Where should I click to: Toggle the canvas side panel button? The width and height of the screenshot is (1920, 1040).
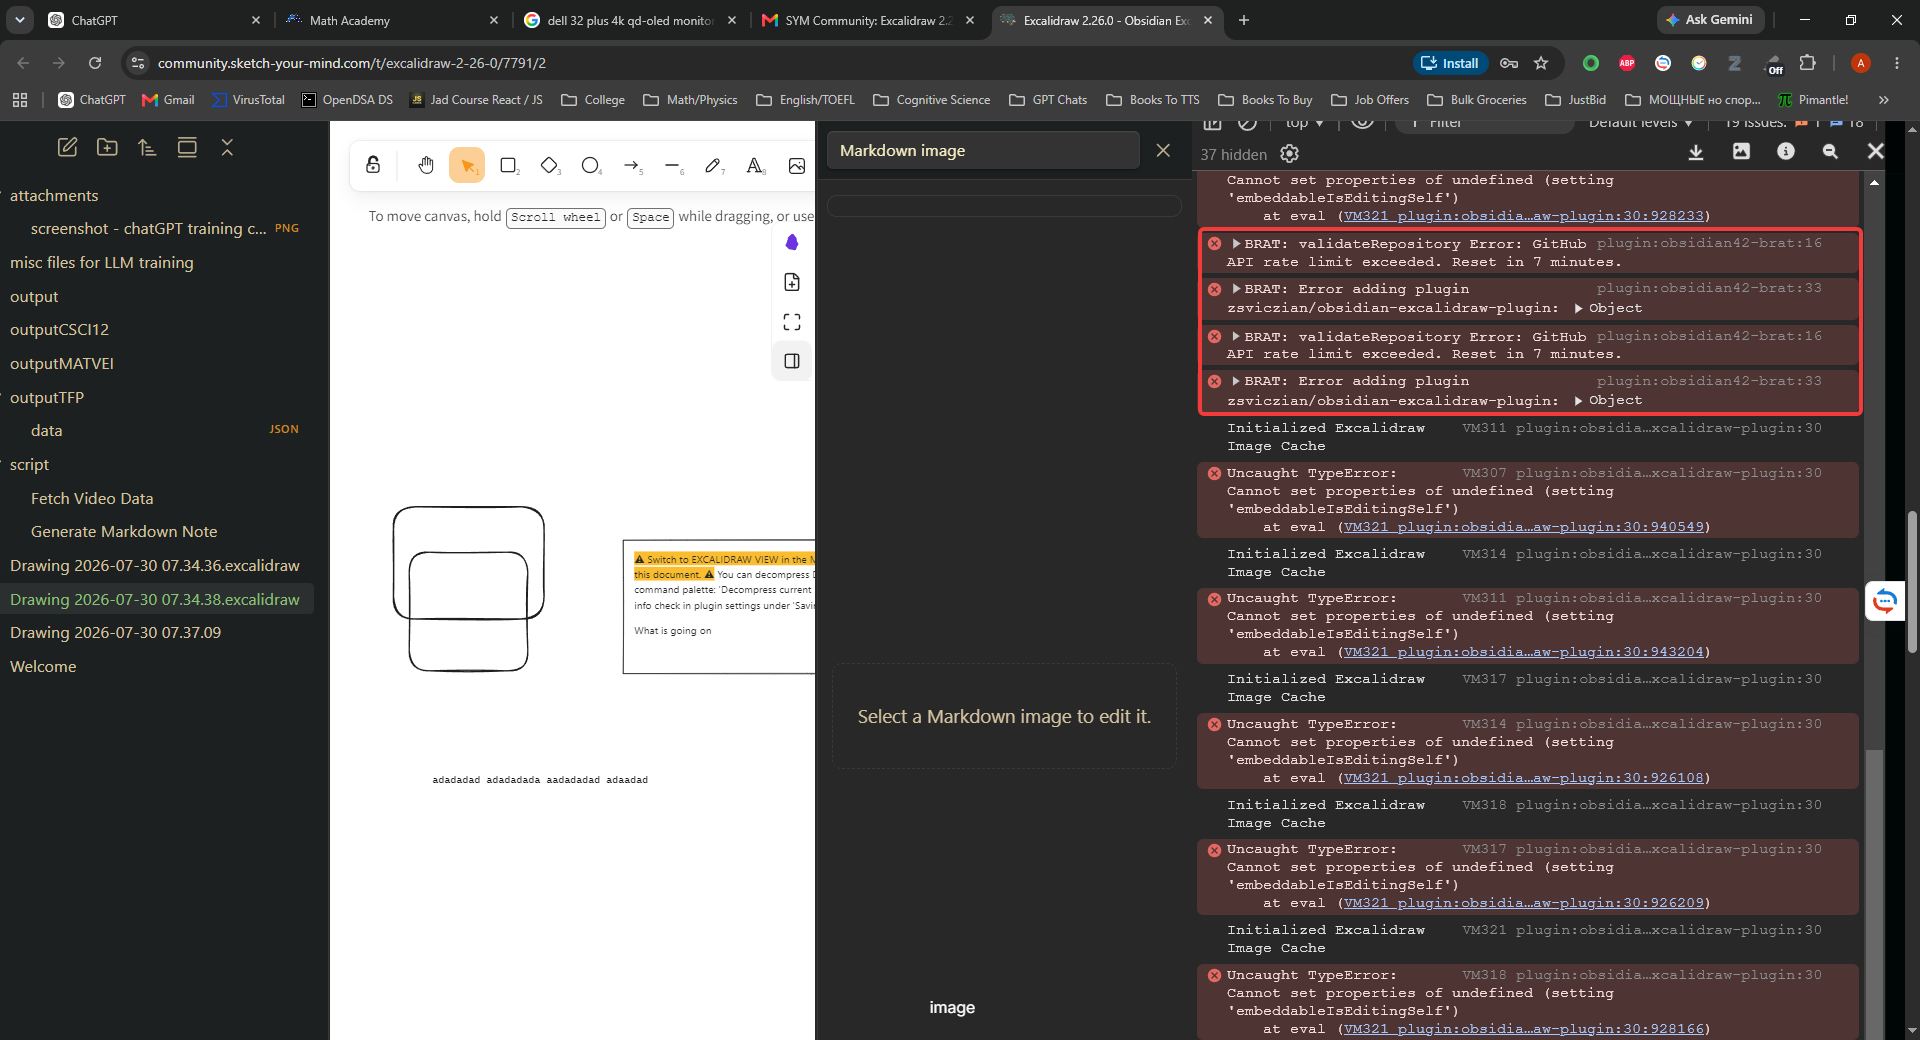point(792,361)
